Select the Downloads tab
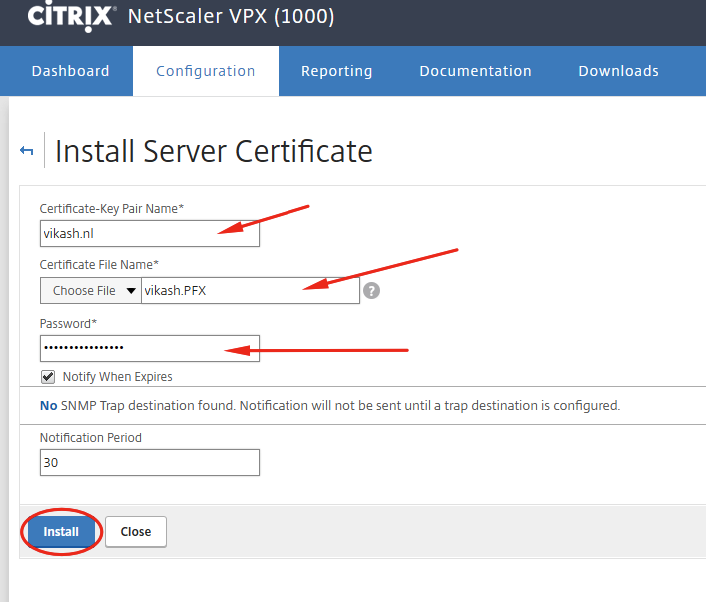Viewport: 706px width, 602px height. (618, 71)
